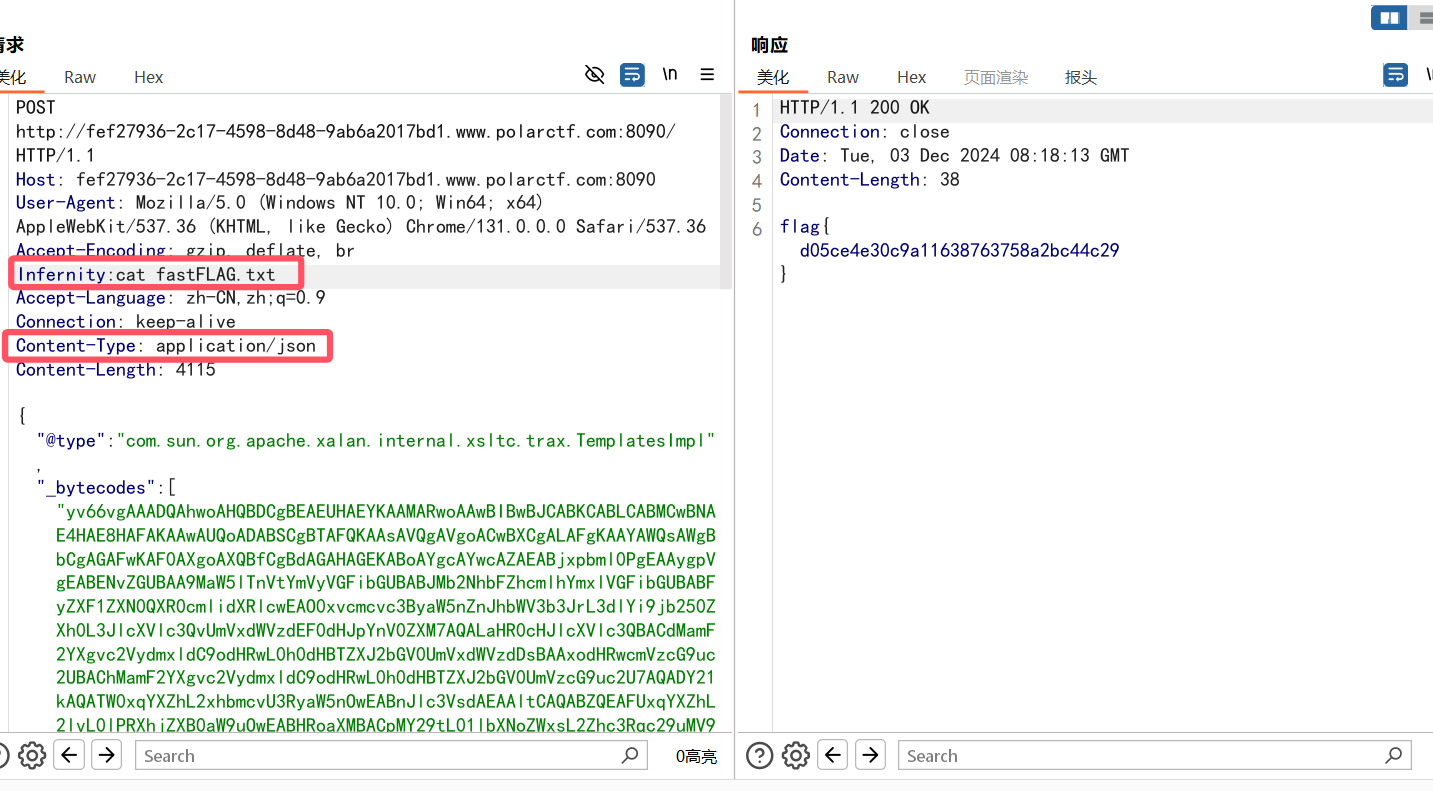Click the Infernity:cat fastFLAG.txt header line
Viewport: 1433px width, 791px height.
(146, 274)
